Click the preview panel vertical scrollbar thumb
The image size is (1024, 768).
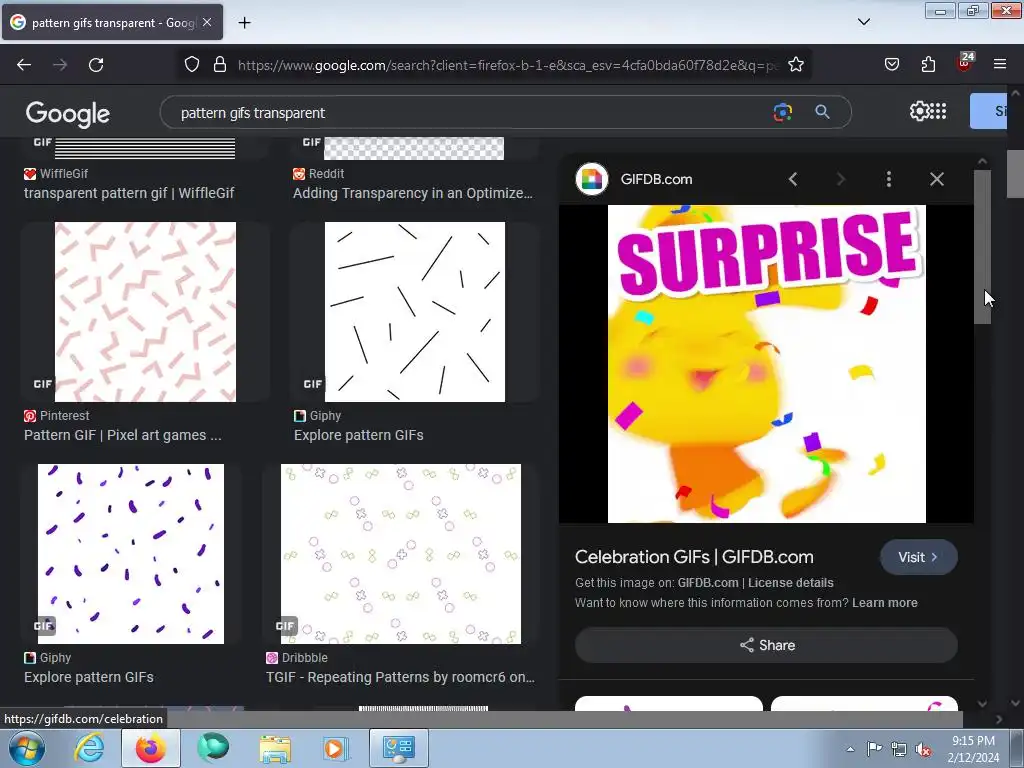[x=982, y=247]
